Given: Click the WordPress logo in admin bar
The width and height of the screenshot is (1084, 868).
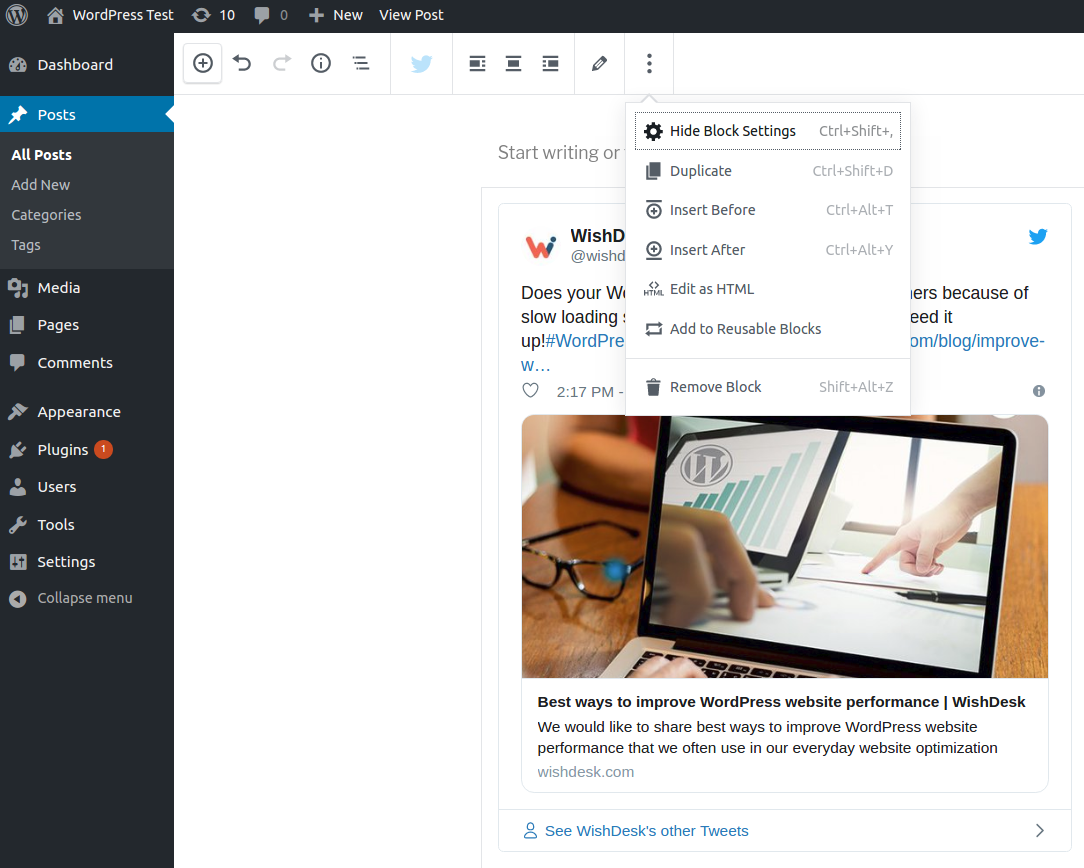Looking at the screenshot, I should click(17, 15).
